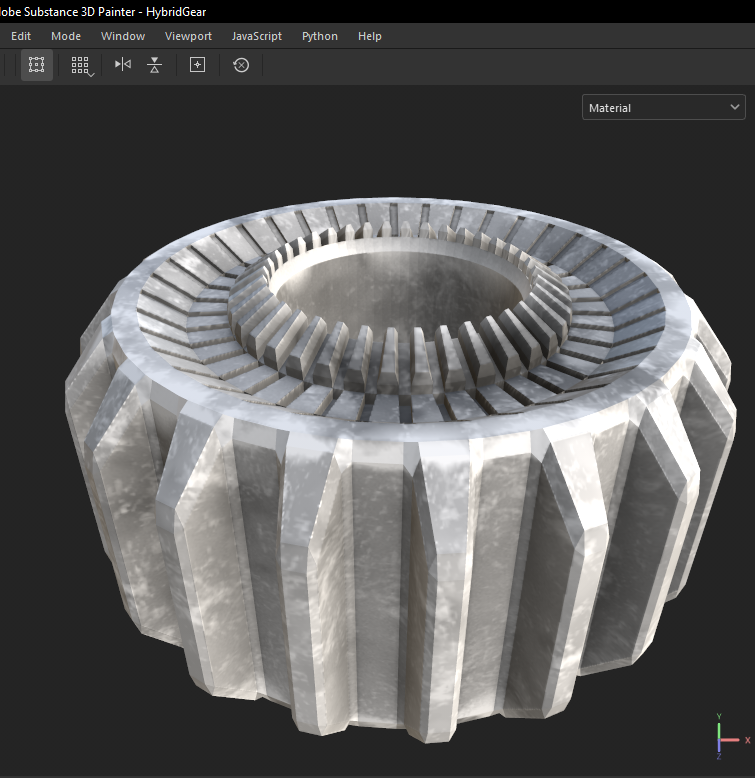
Task: Open the Python menu
Action: 320,36
